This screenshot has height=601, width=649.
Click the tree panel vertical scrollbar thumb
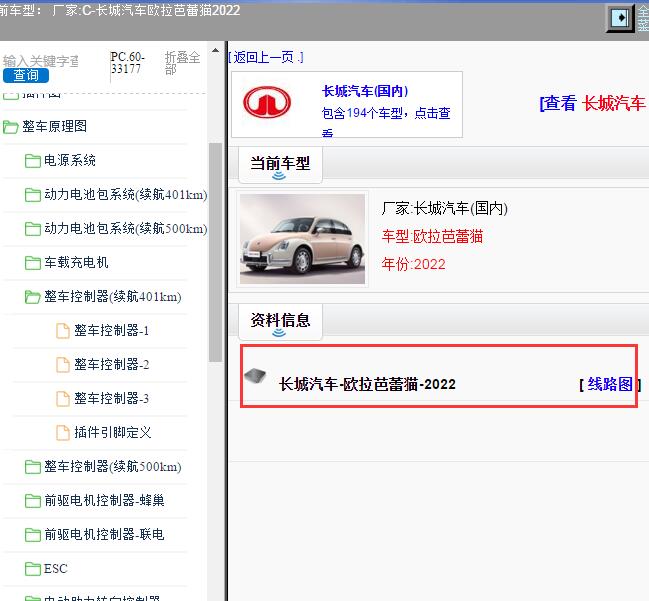215,252
